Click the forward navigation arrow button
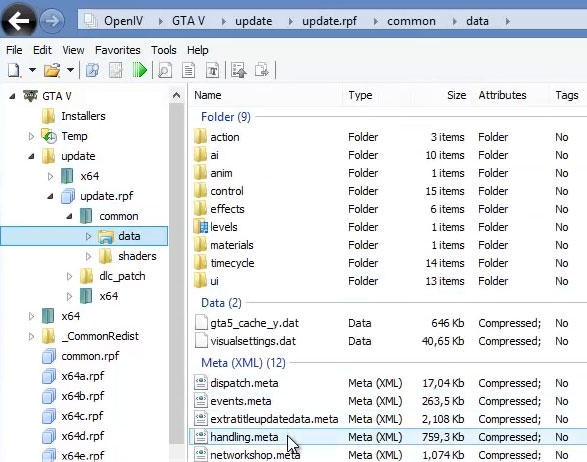 click(52, 21)
